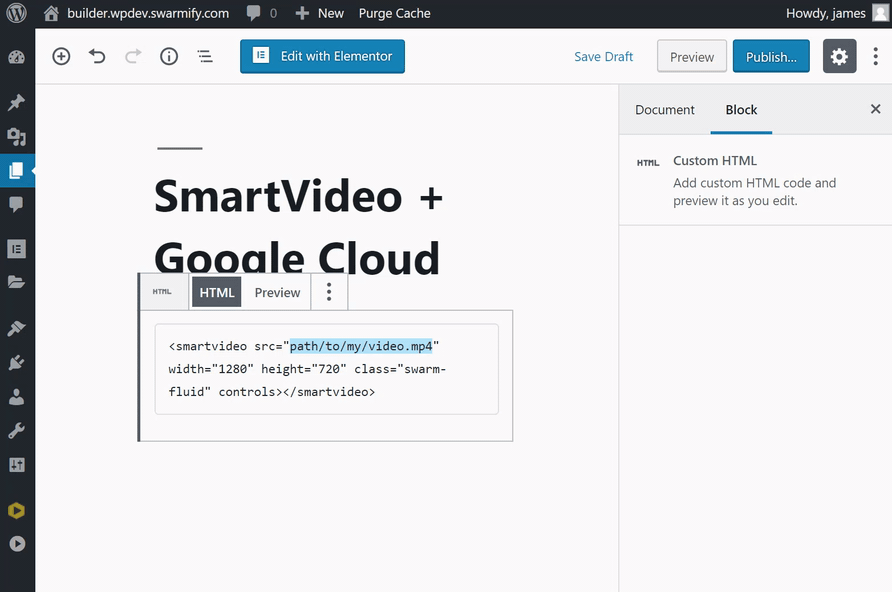Click Purge Cache in the admin bar
Image resolution: width=892 pixels, height=592 pixels.
[x=394, y=13]
